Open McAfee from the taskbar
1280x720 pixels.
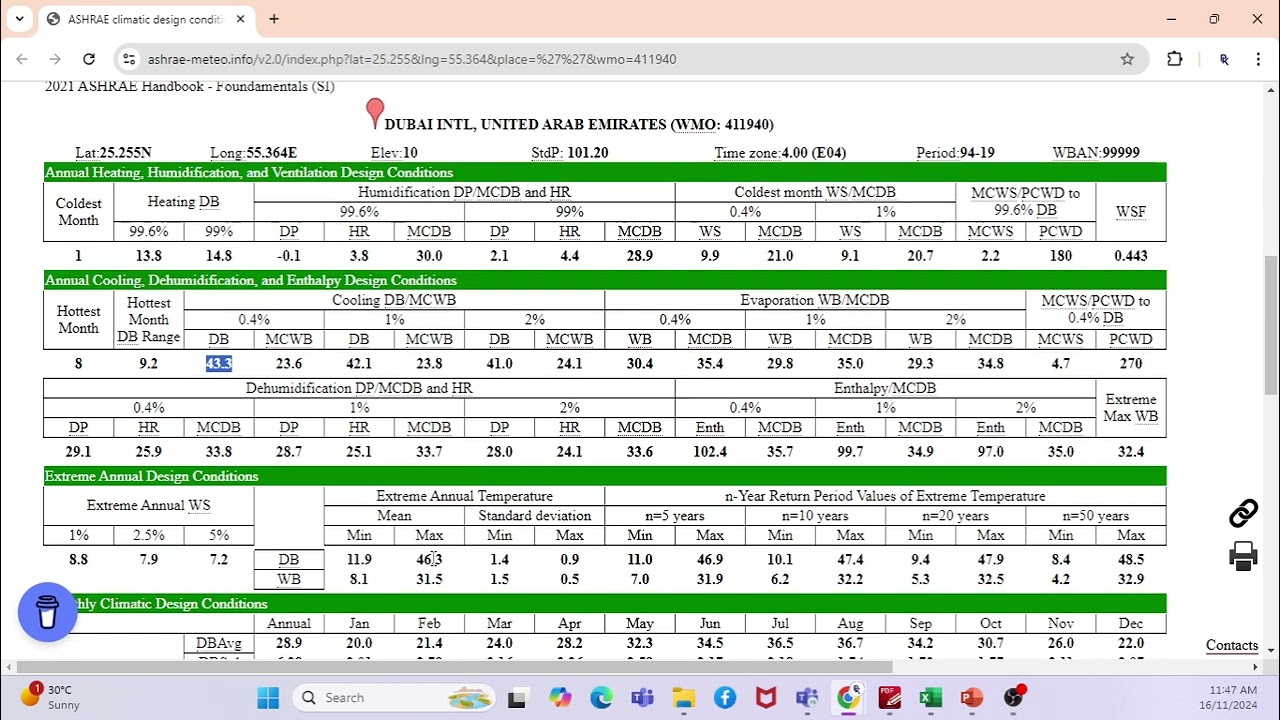tap(766, 698)
